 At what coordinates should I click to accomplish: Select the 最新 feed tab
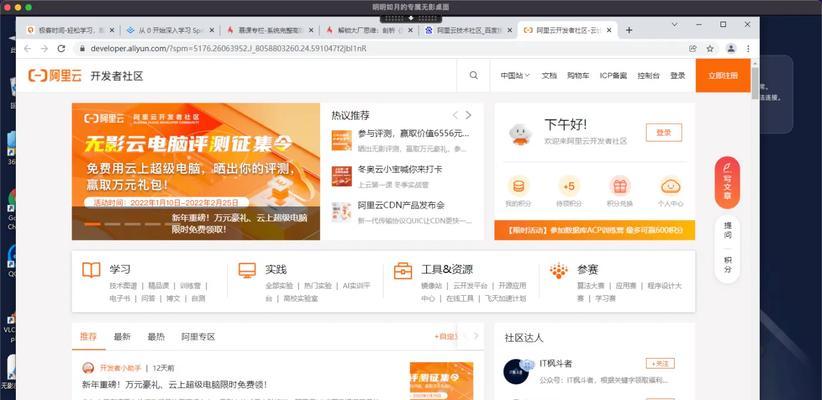click(x=122, y=337)
